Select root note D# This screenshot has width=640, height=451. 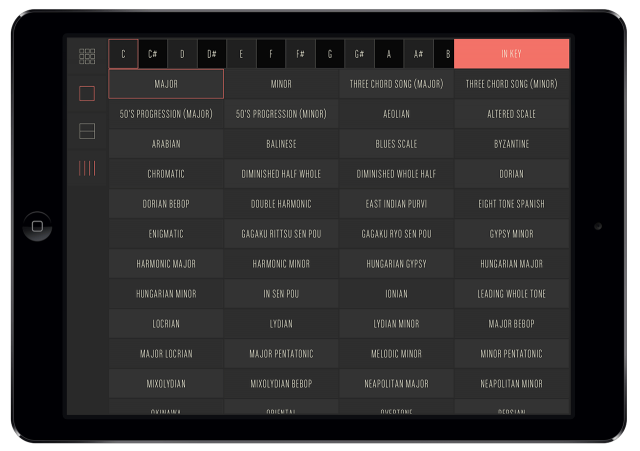(x=212, y=54)
